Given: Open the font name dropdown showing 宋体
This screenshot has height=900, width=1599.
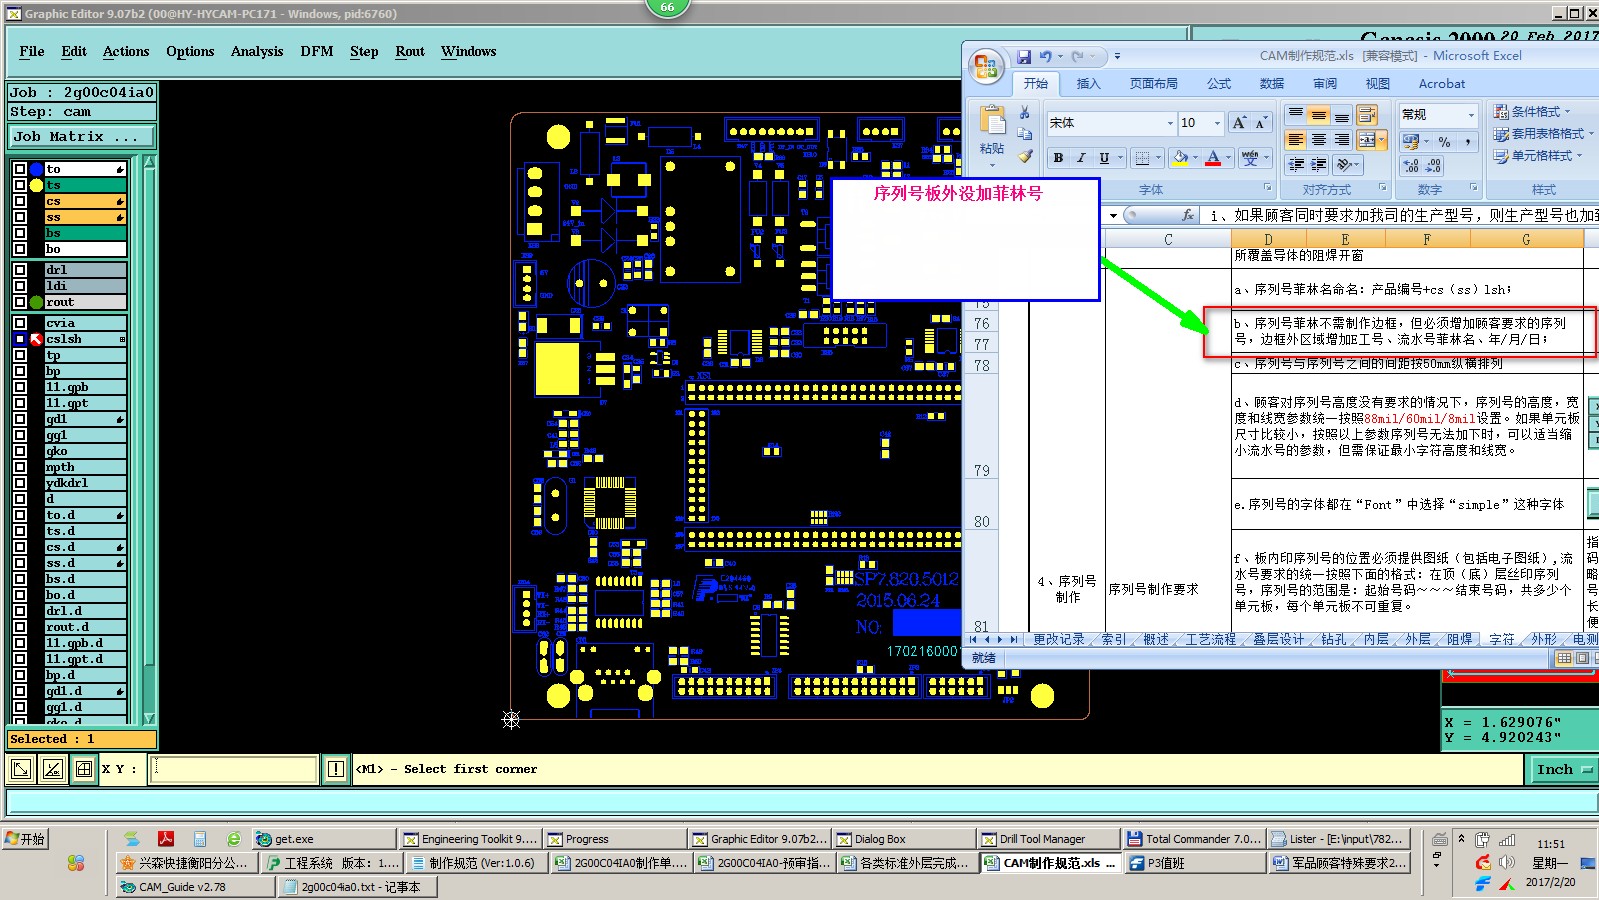Looking at the screenshot, I should pos(1170,123).
